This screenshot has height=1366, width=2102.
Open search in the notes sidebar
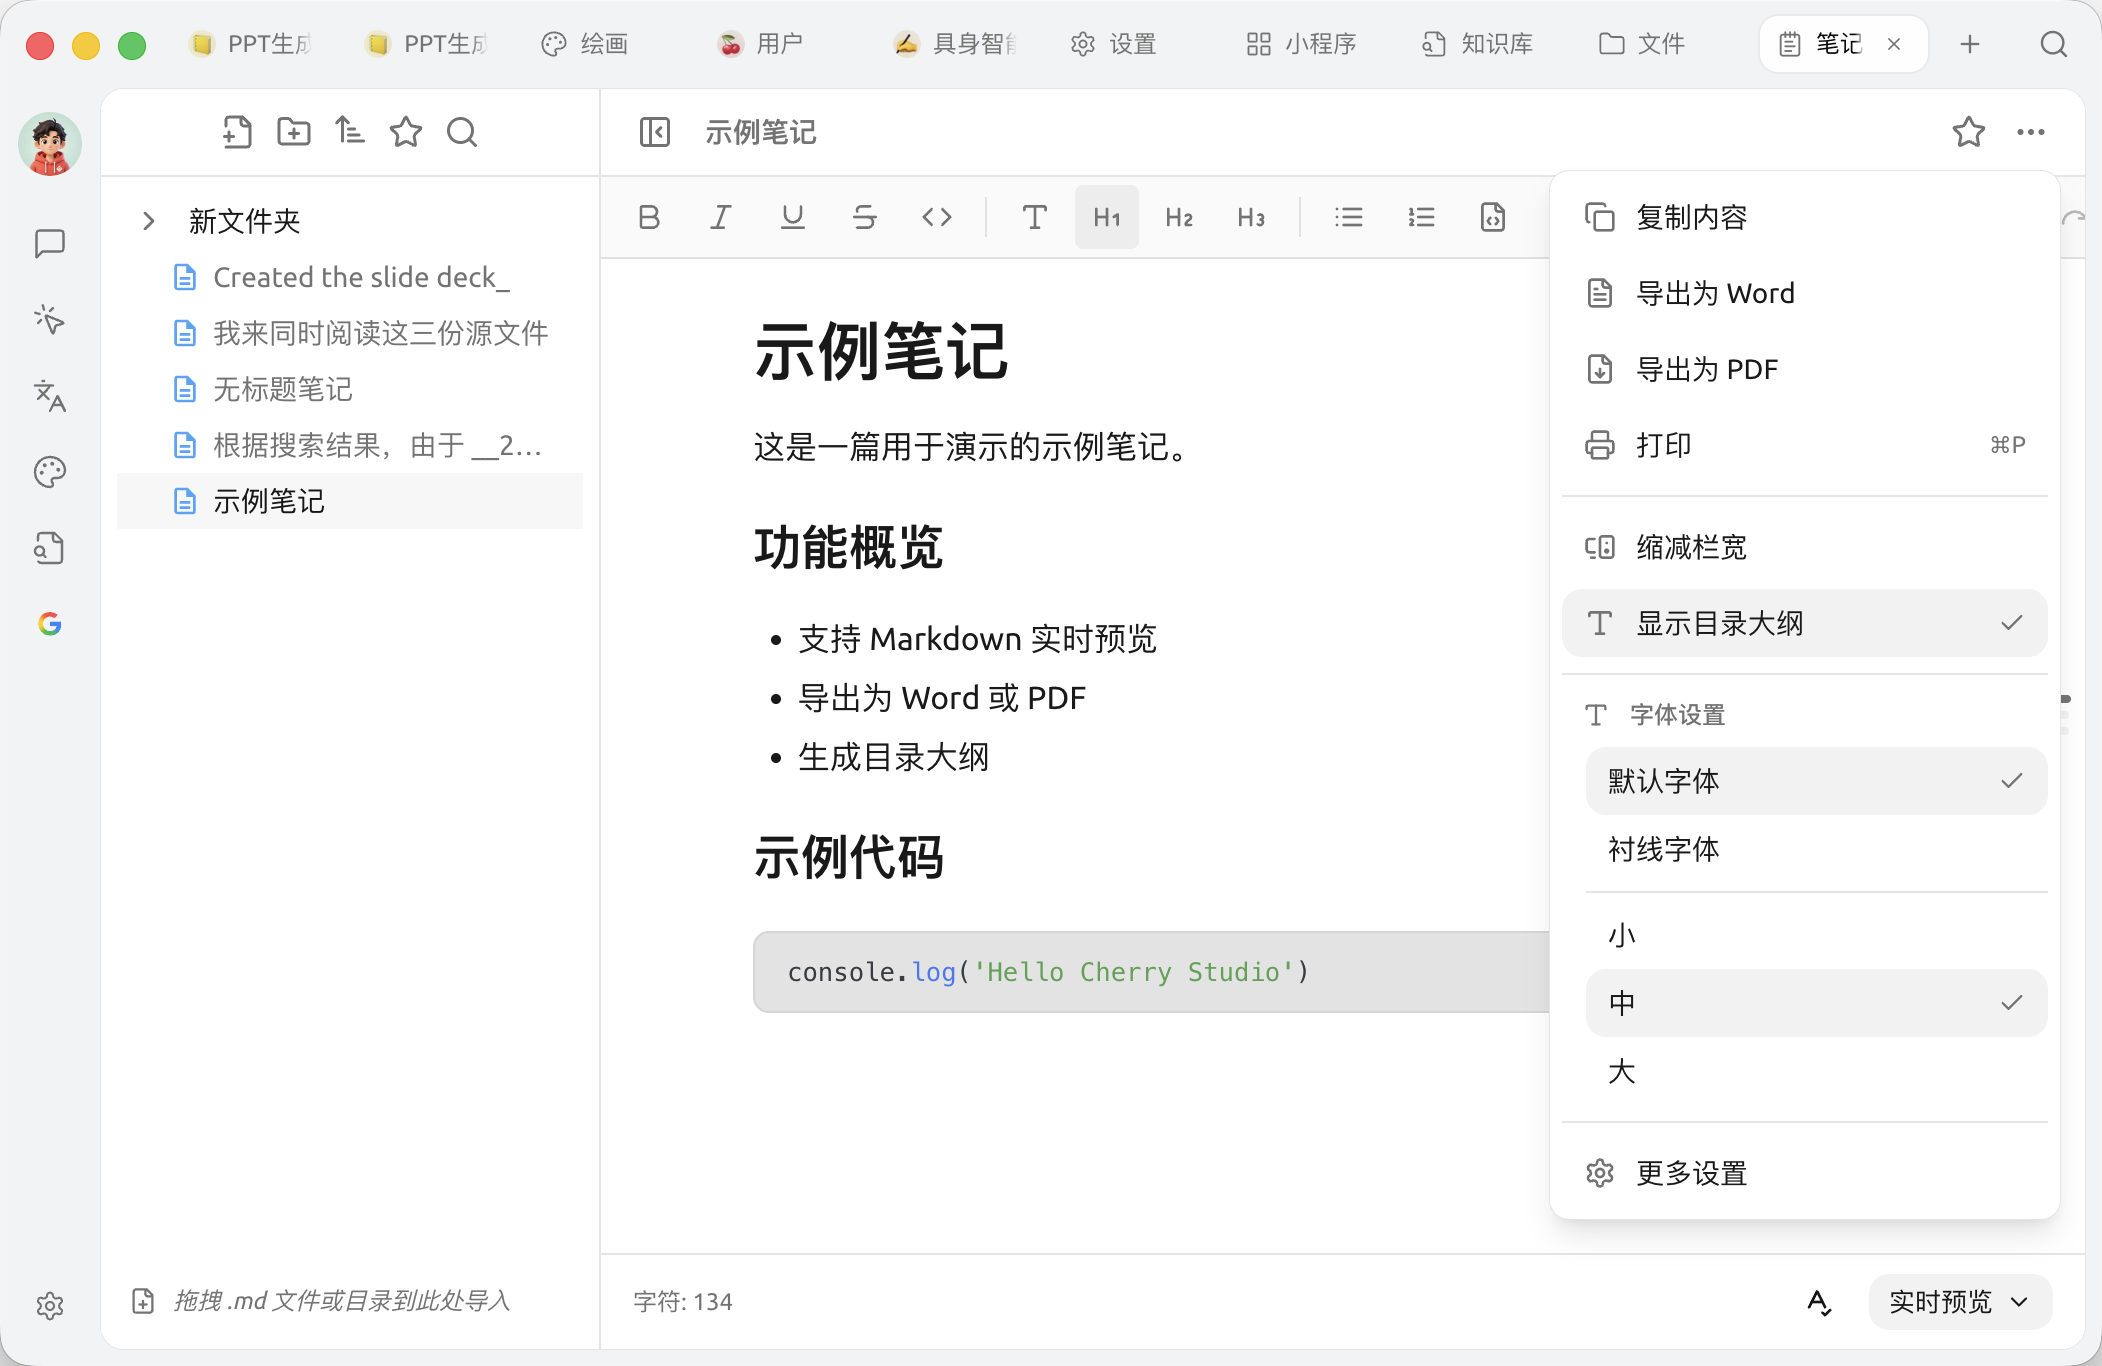point(462,132)
